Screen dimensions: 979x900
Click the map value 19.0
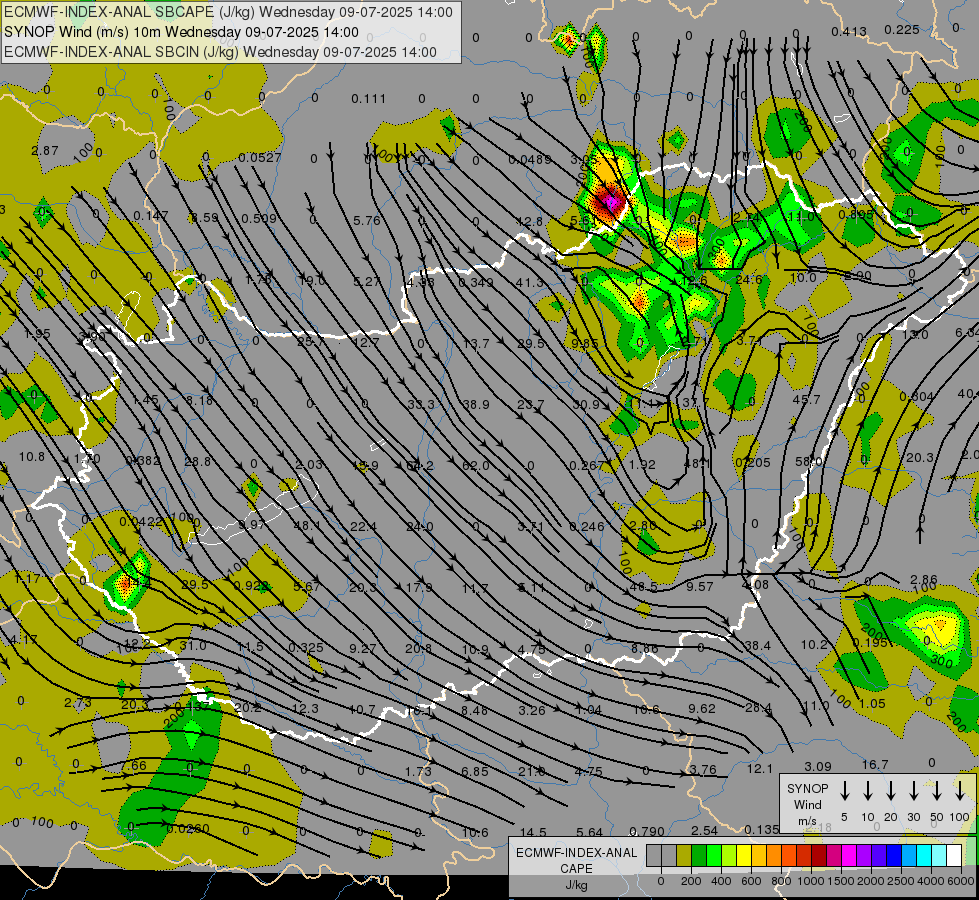point(312,281)
